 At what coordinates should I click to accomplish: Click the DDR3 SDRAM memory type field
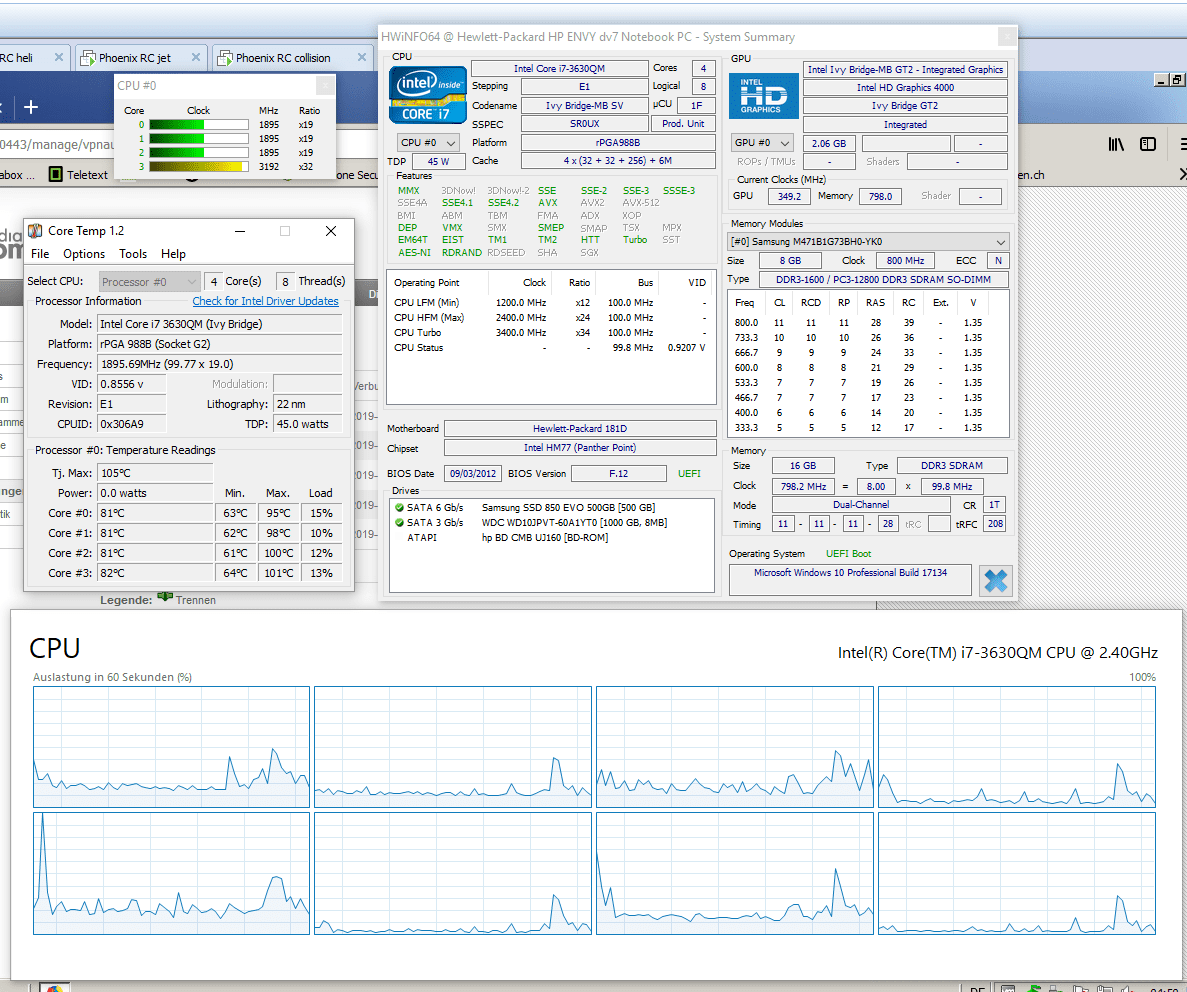[952, 466]
